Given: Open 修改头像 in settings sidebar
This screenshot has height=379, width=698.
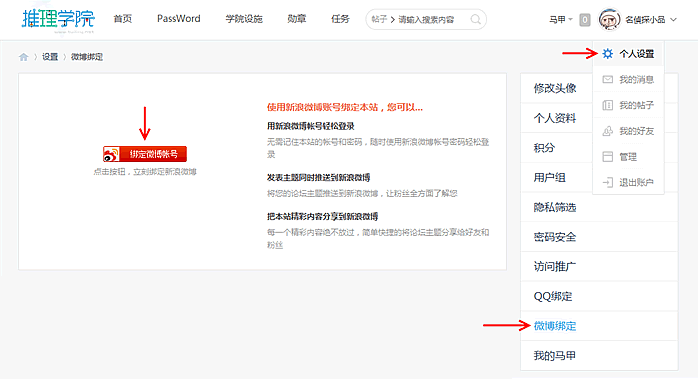Looking at the screenshot, I should pyautogui.click(x=555, y=88).
